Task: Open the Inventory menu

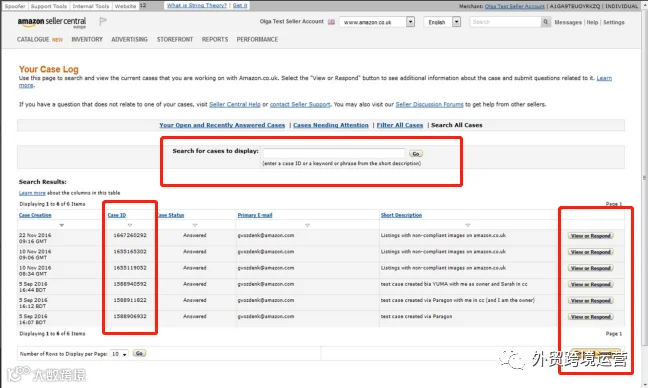Action: [x=87, y=39]
